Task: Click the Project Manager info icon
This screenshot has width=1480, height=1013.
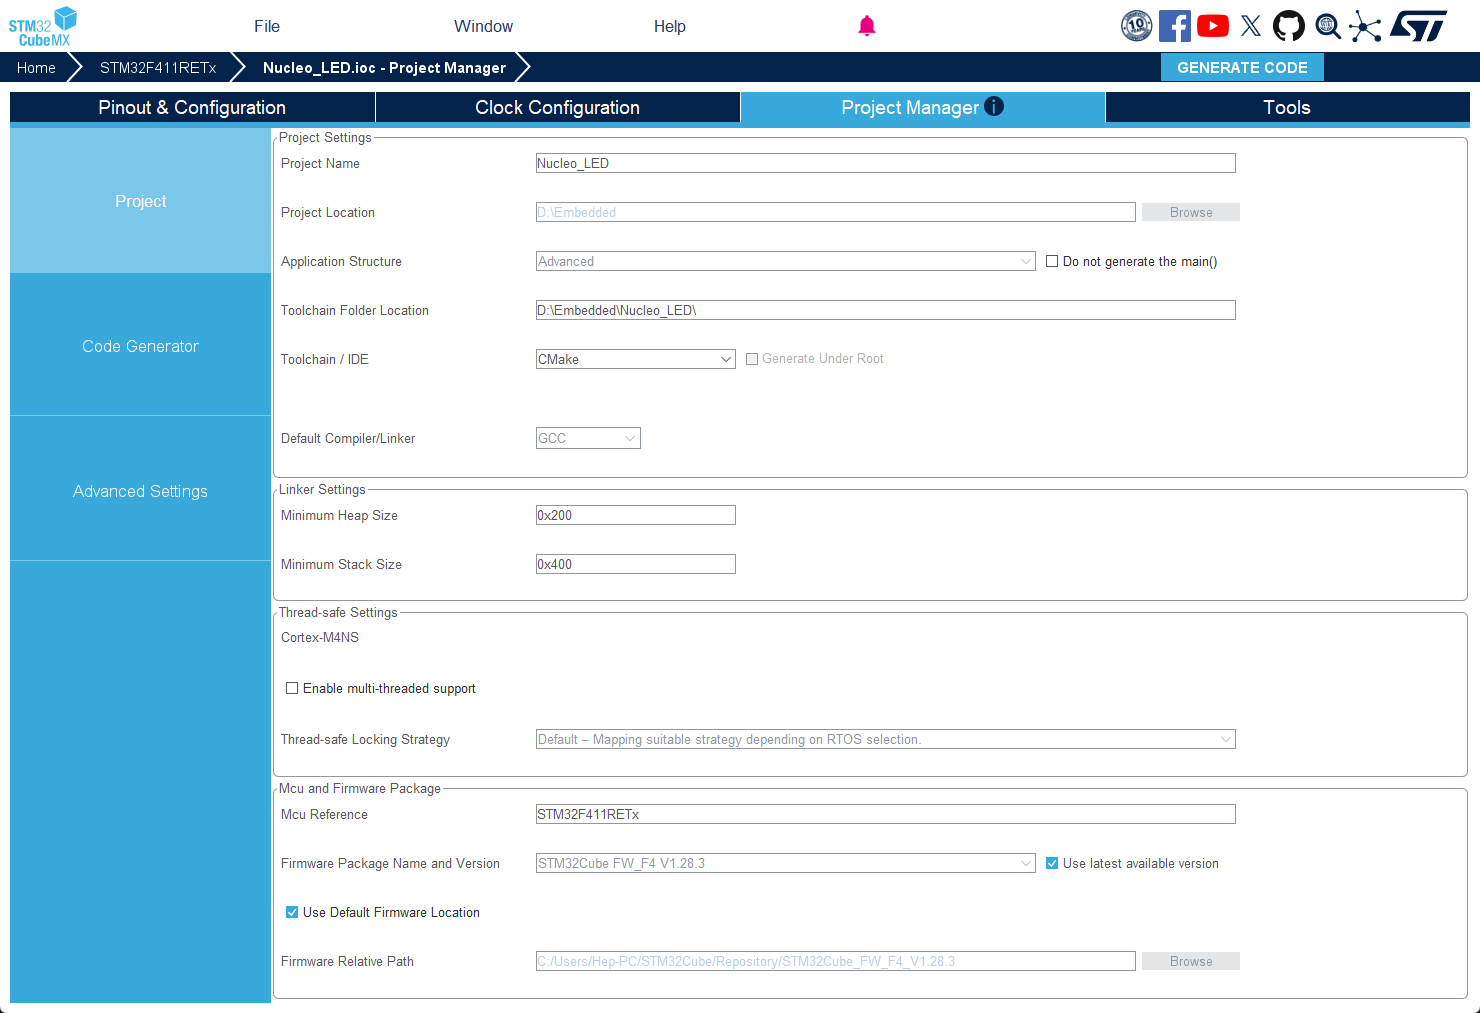Action: (994, 106)
